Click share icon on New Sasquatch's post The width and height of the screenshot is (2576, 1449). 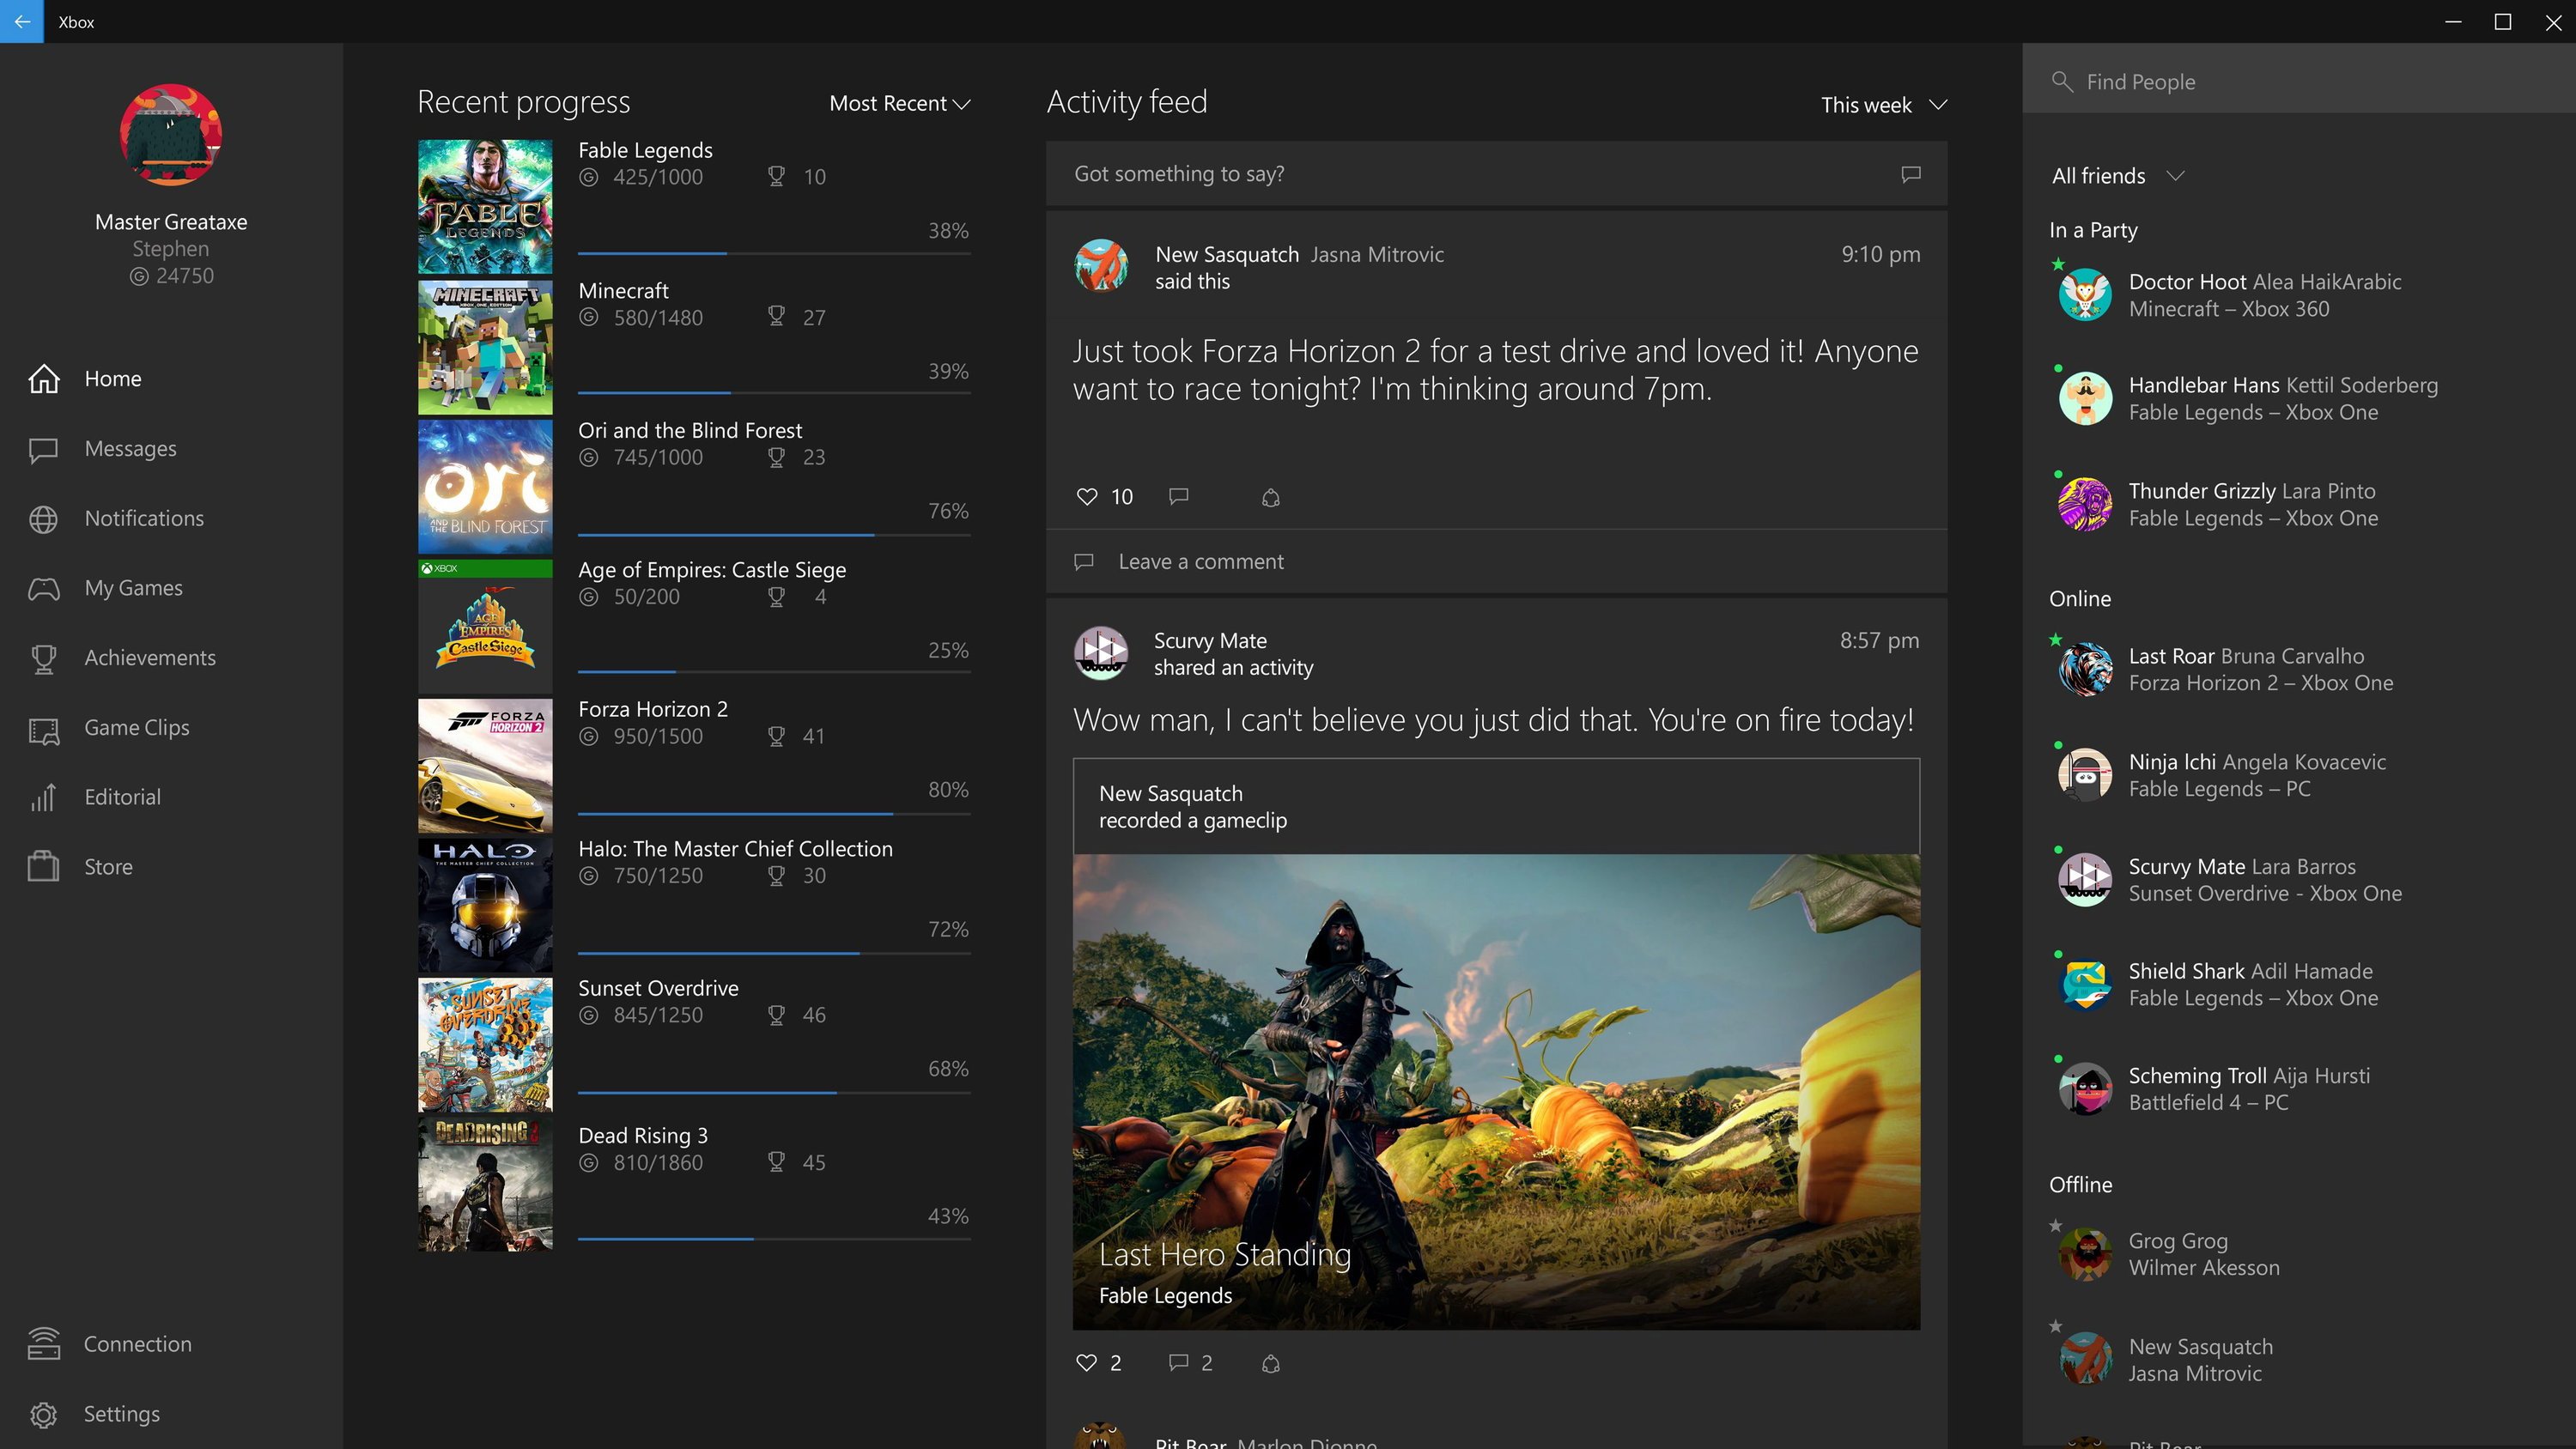(1270, 497)
